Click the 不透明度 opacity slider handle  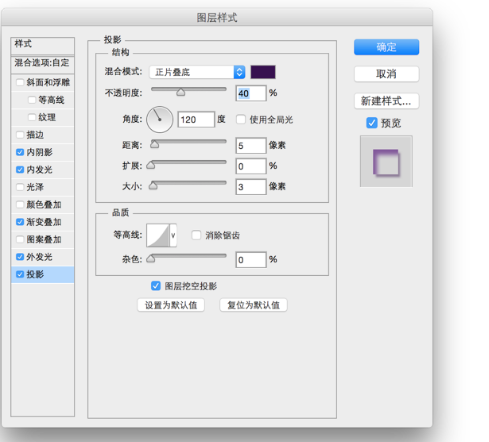tap(181, 92)
